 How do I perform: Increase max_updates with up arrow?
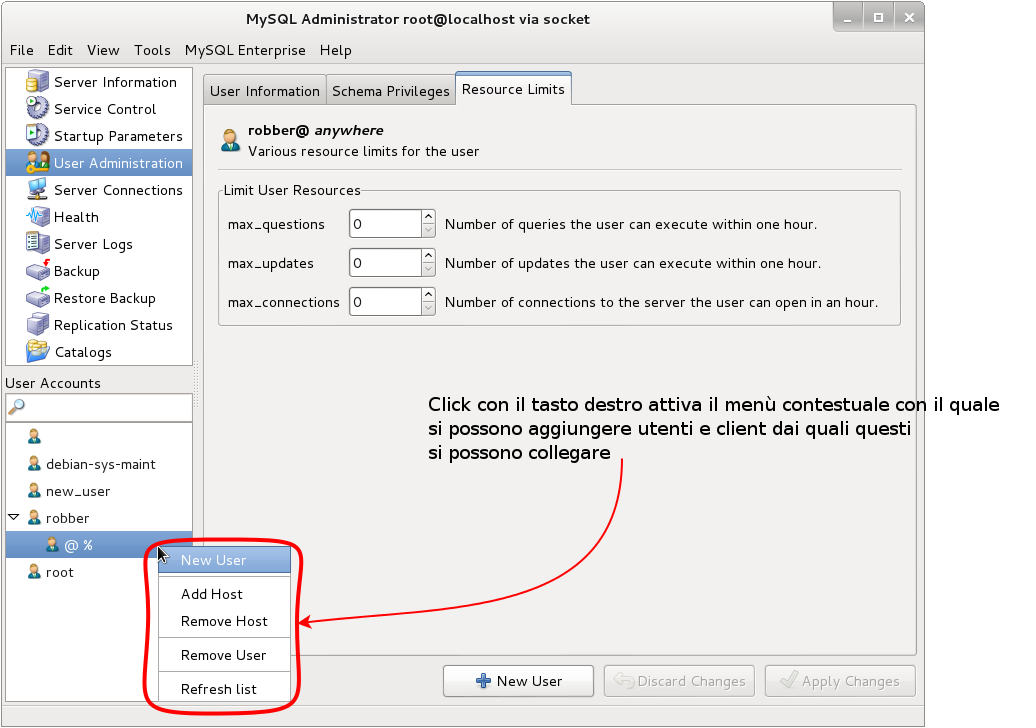point(428,256)
